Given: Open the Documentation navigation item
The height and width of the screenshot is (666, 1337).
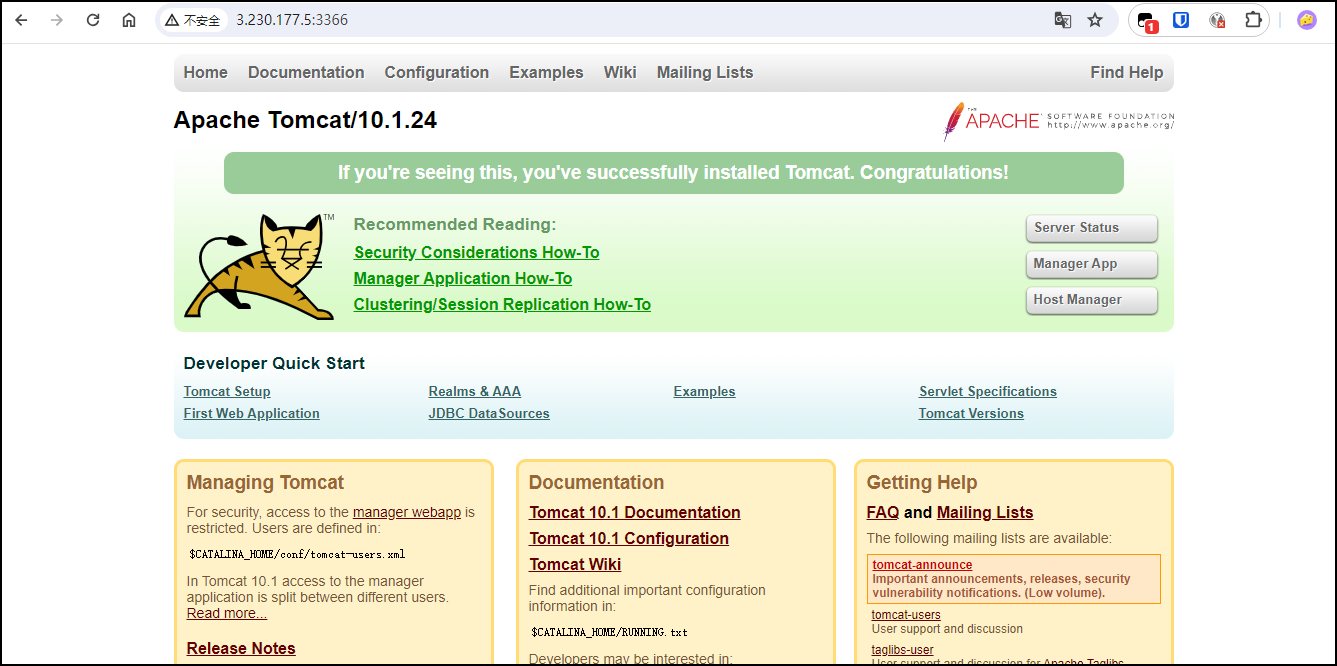Looking at the screenshot, I should pyautogui.click(x=306, y=72).
